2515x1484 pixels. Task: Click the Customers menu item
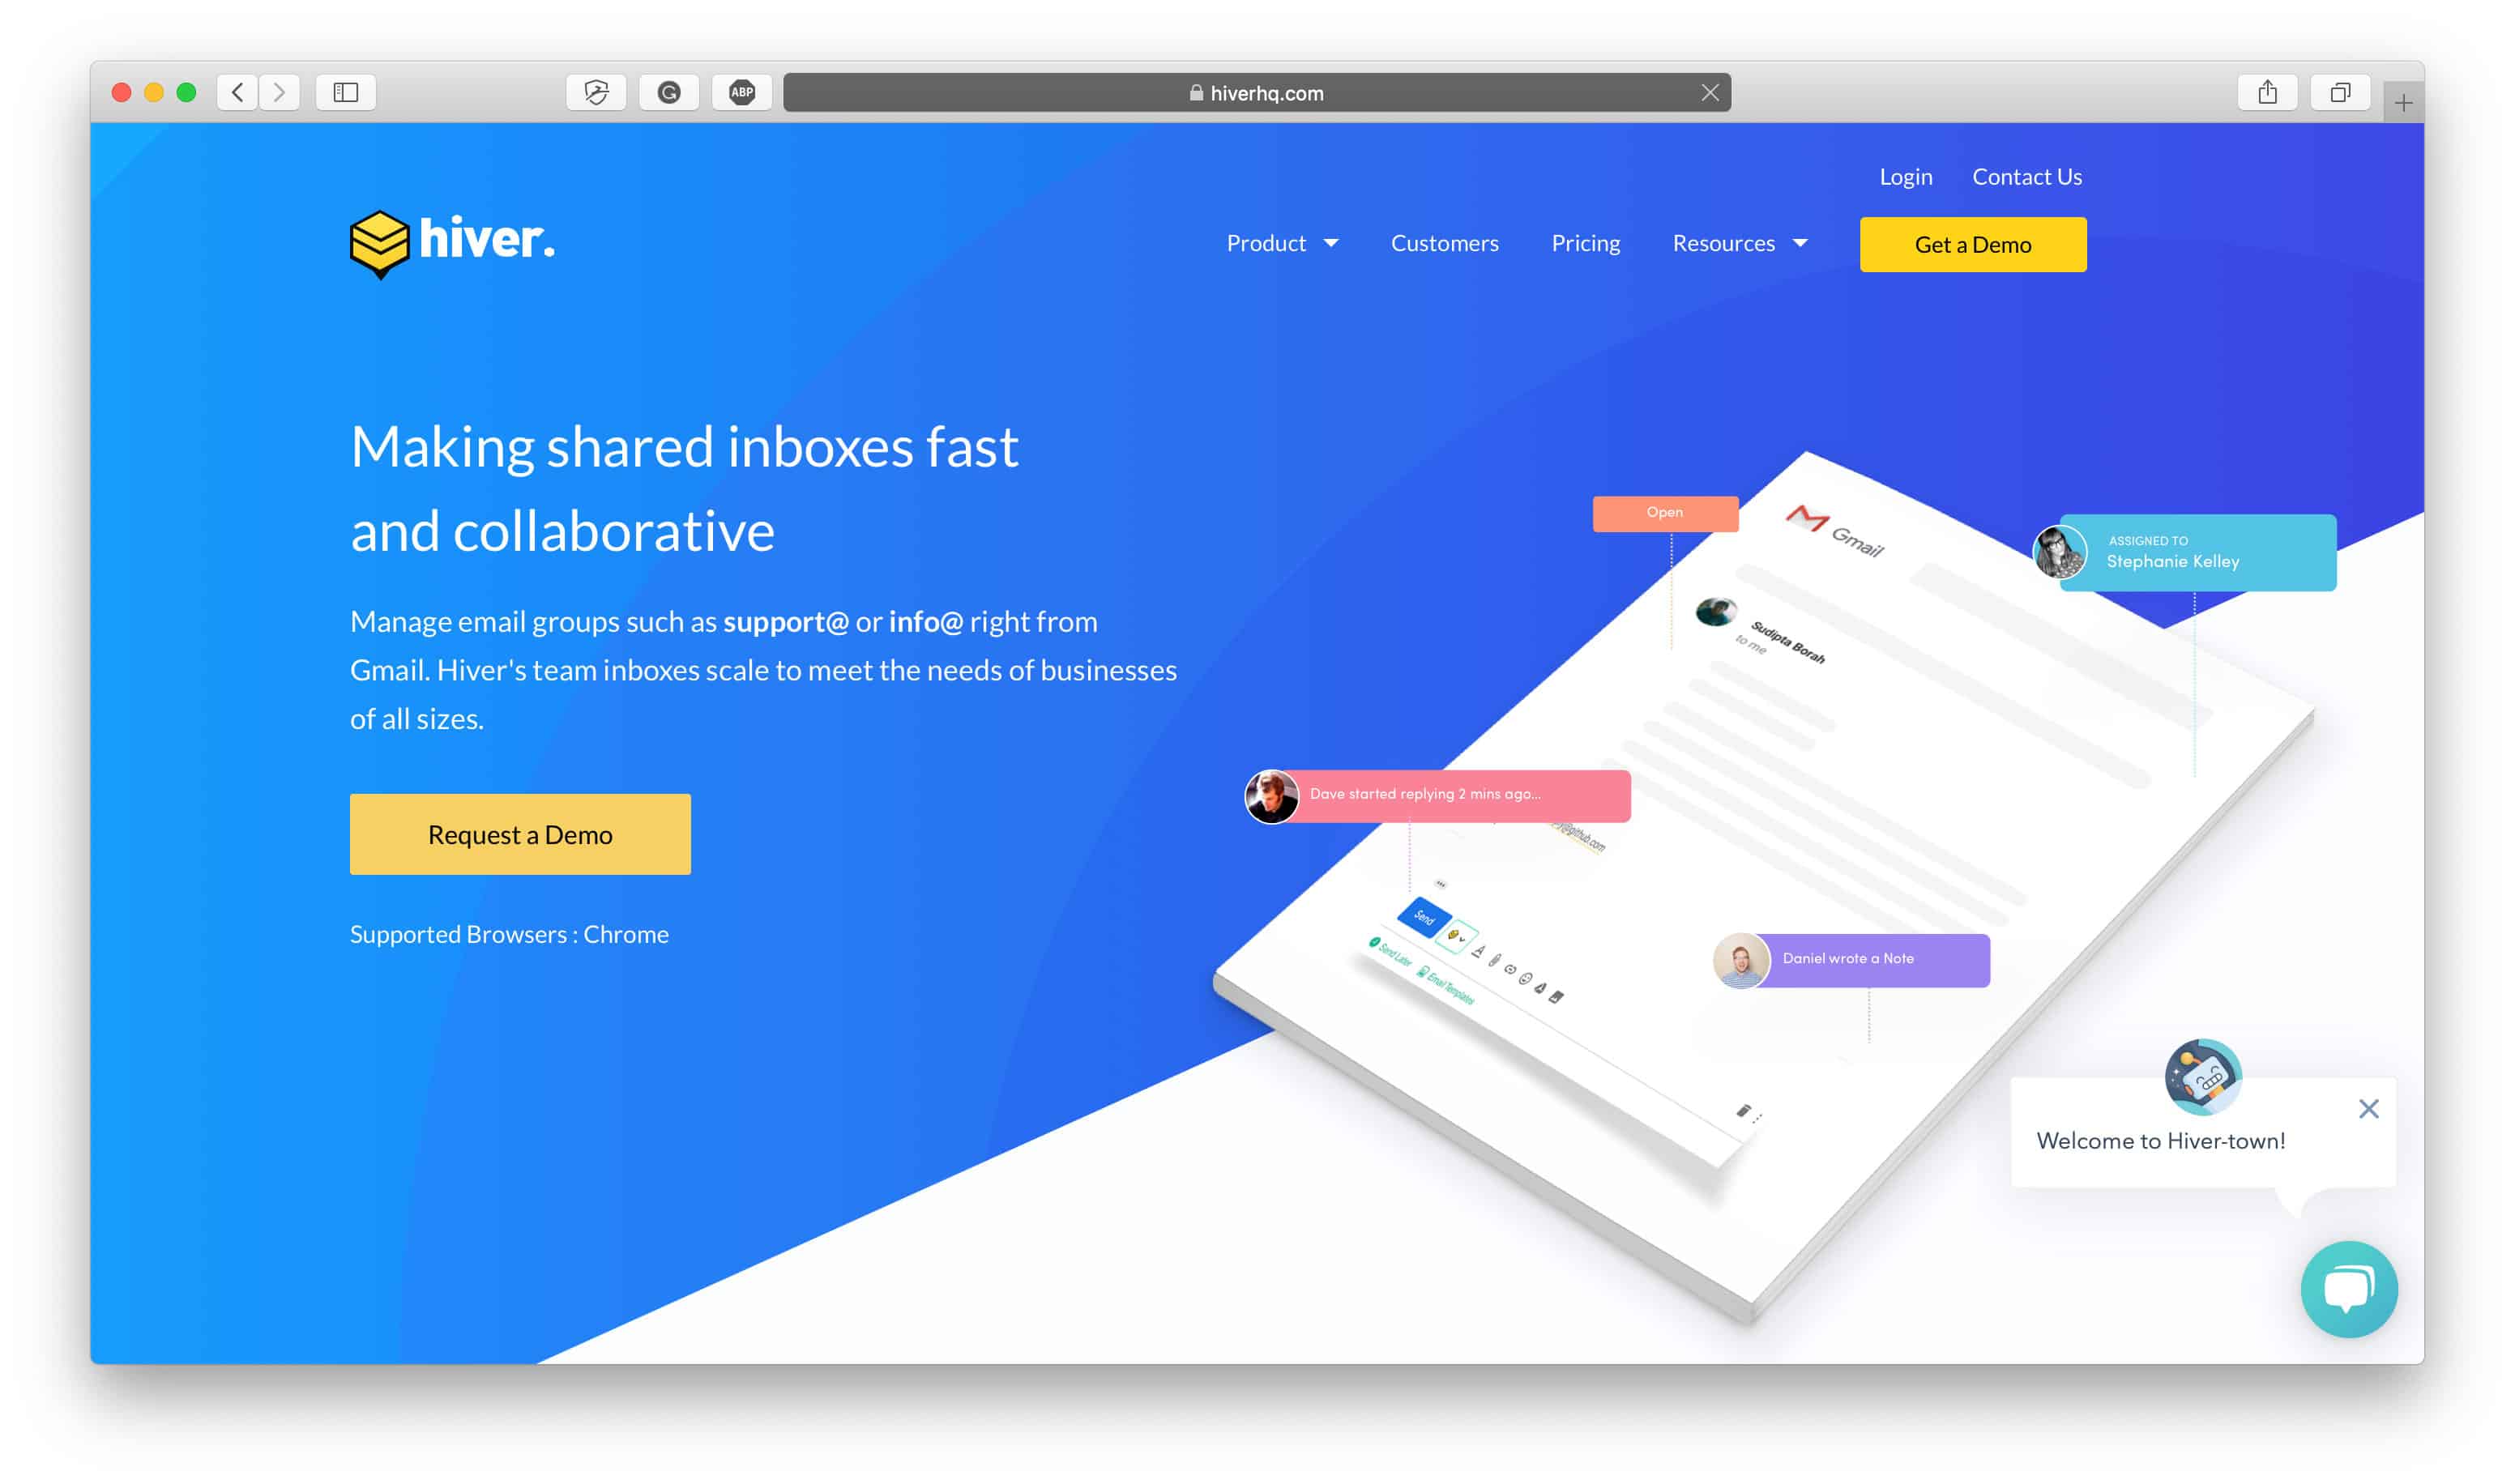click(x=1445, y=244)
